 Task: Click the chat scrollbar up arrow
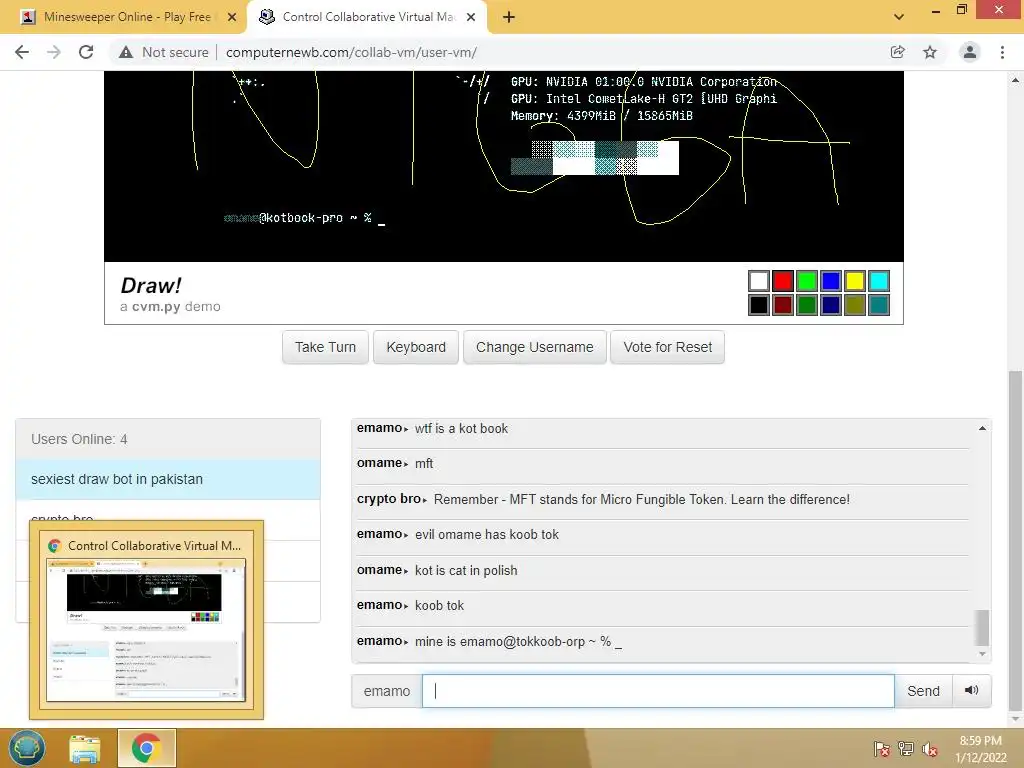pos(982,428)
